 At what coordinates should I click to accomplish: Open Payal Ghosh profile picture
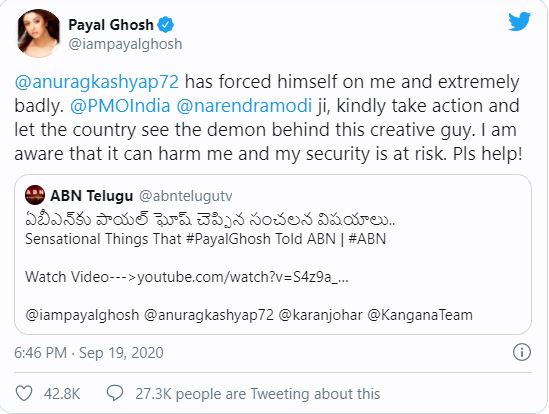(38, 33)
